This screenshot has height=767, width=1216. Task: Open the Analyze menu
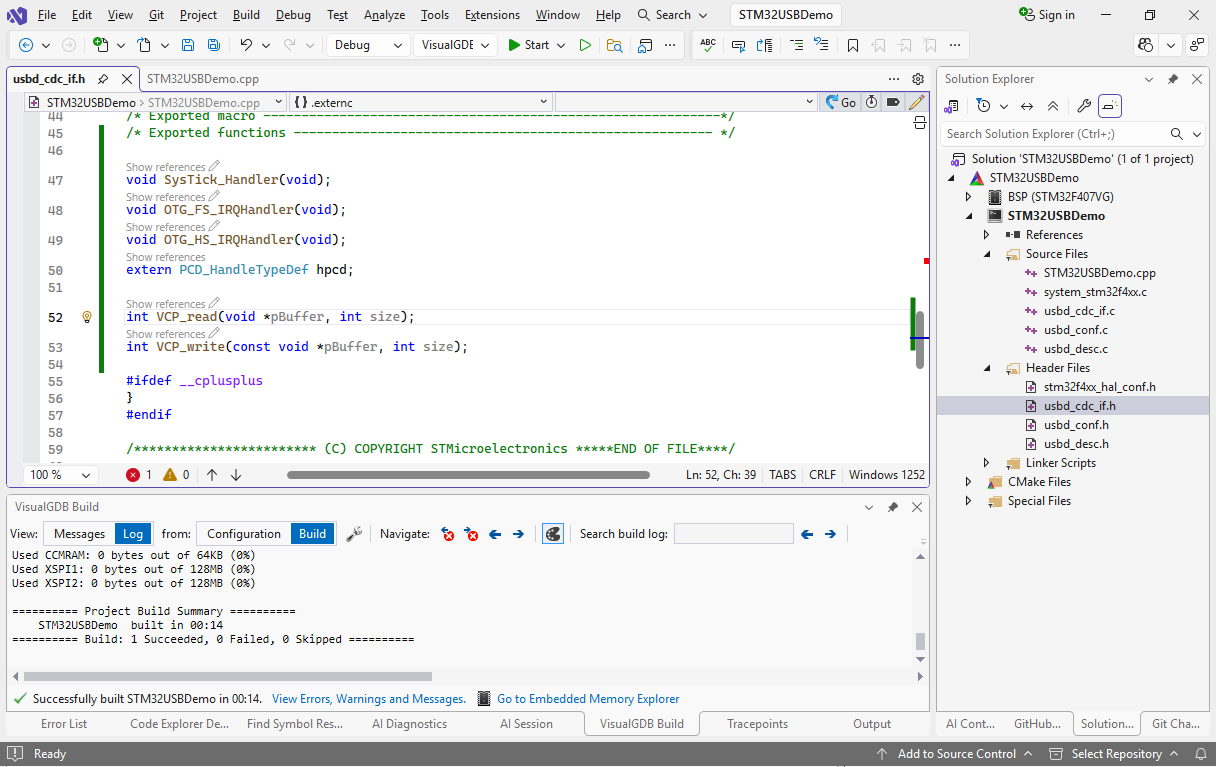384,15
